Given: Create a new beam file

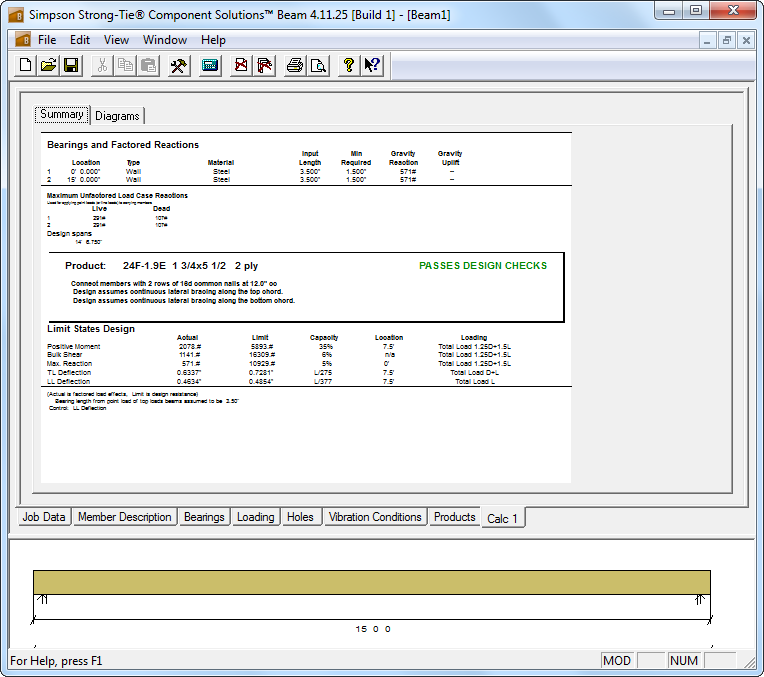Looking at the screenshot, I should (x=25, y=65).
